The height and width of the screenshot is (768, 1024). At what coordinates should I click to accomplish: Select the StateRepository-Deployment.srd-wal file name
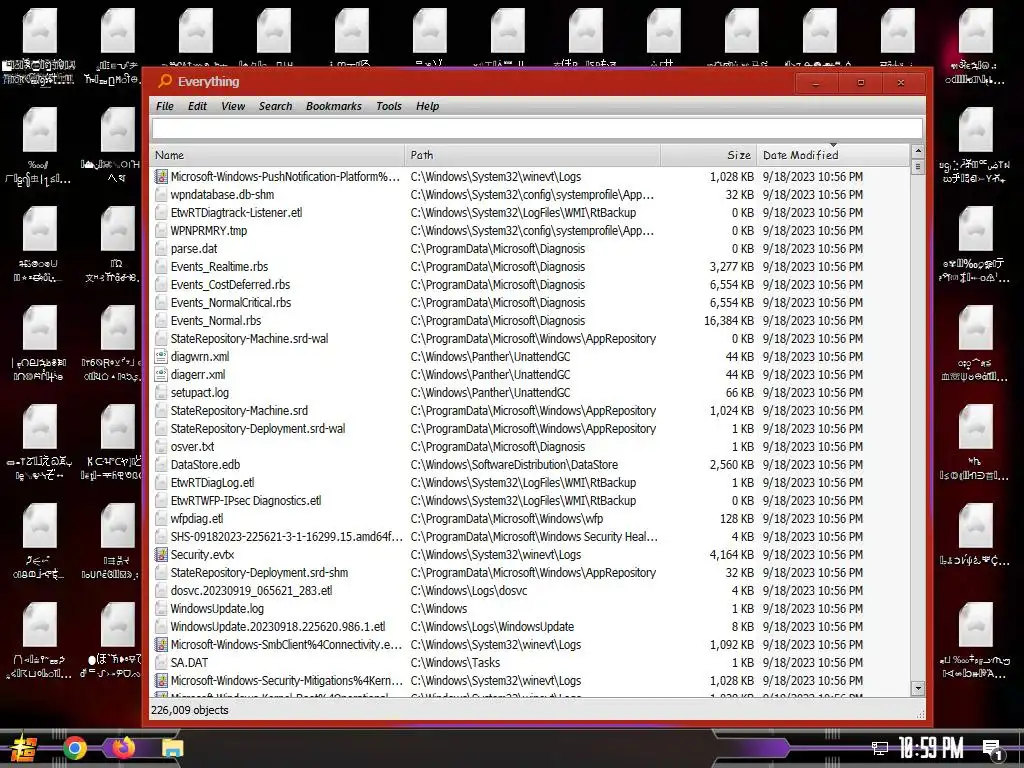(x=258, y=428)
